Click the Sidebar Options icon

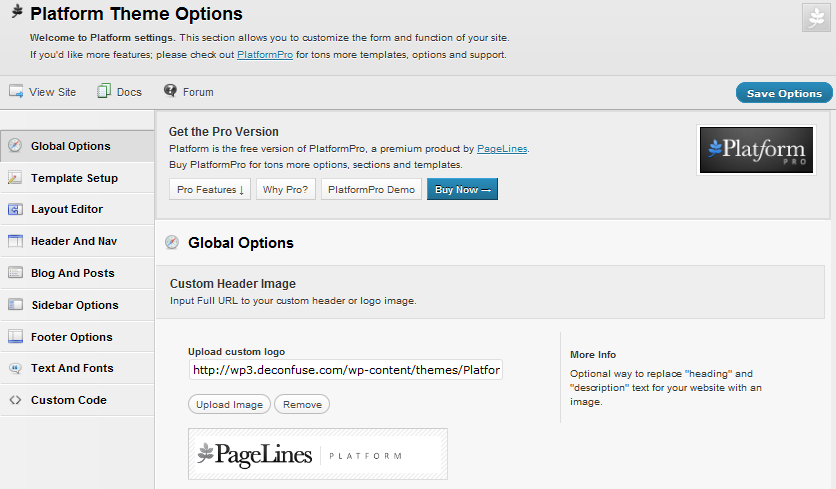click(x=15, y=304)
